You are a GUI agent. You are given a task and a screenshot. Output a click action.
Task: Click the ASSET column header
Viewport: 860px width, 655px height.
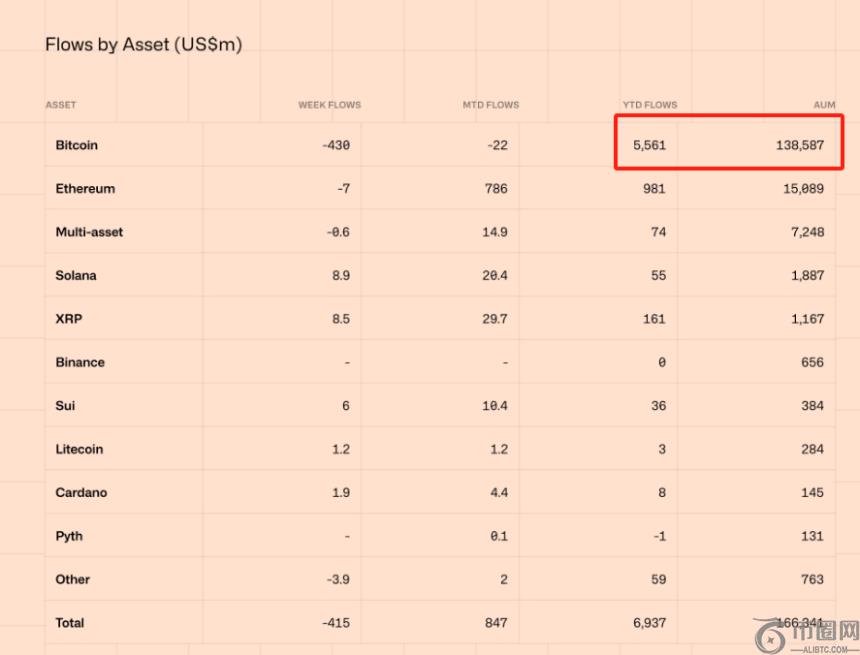(61, 105)
